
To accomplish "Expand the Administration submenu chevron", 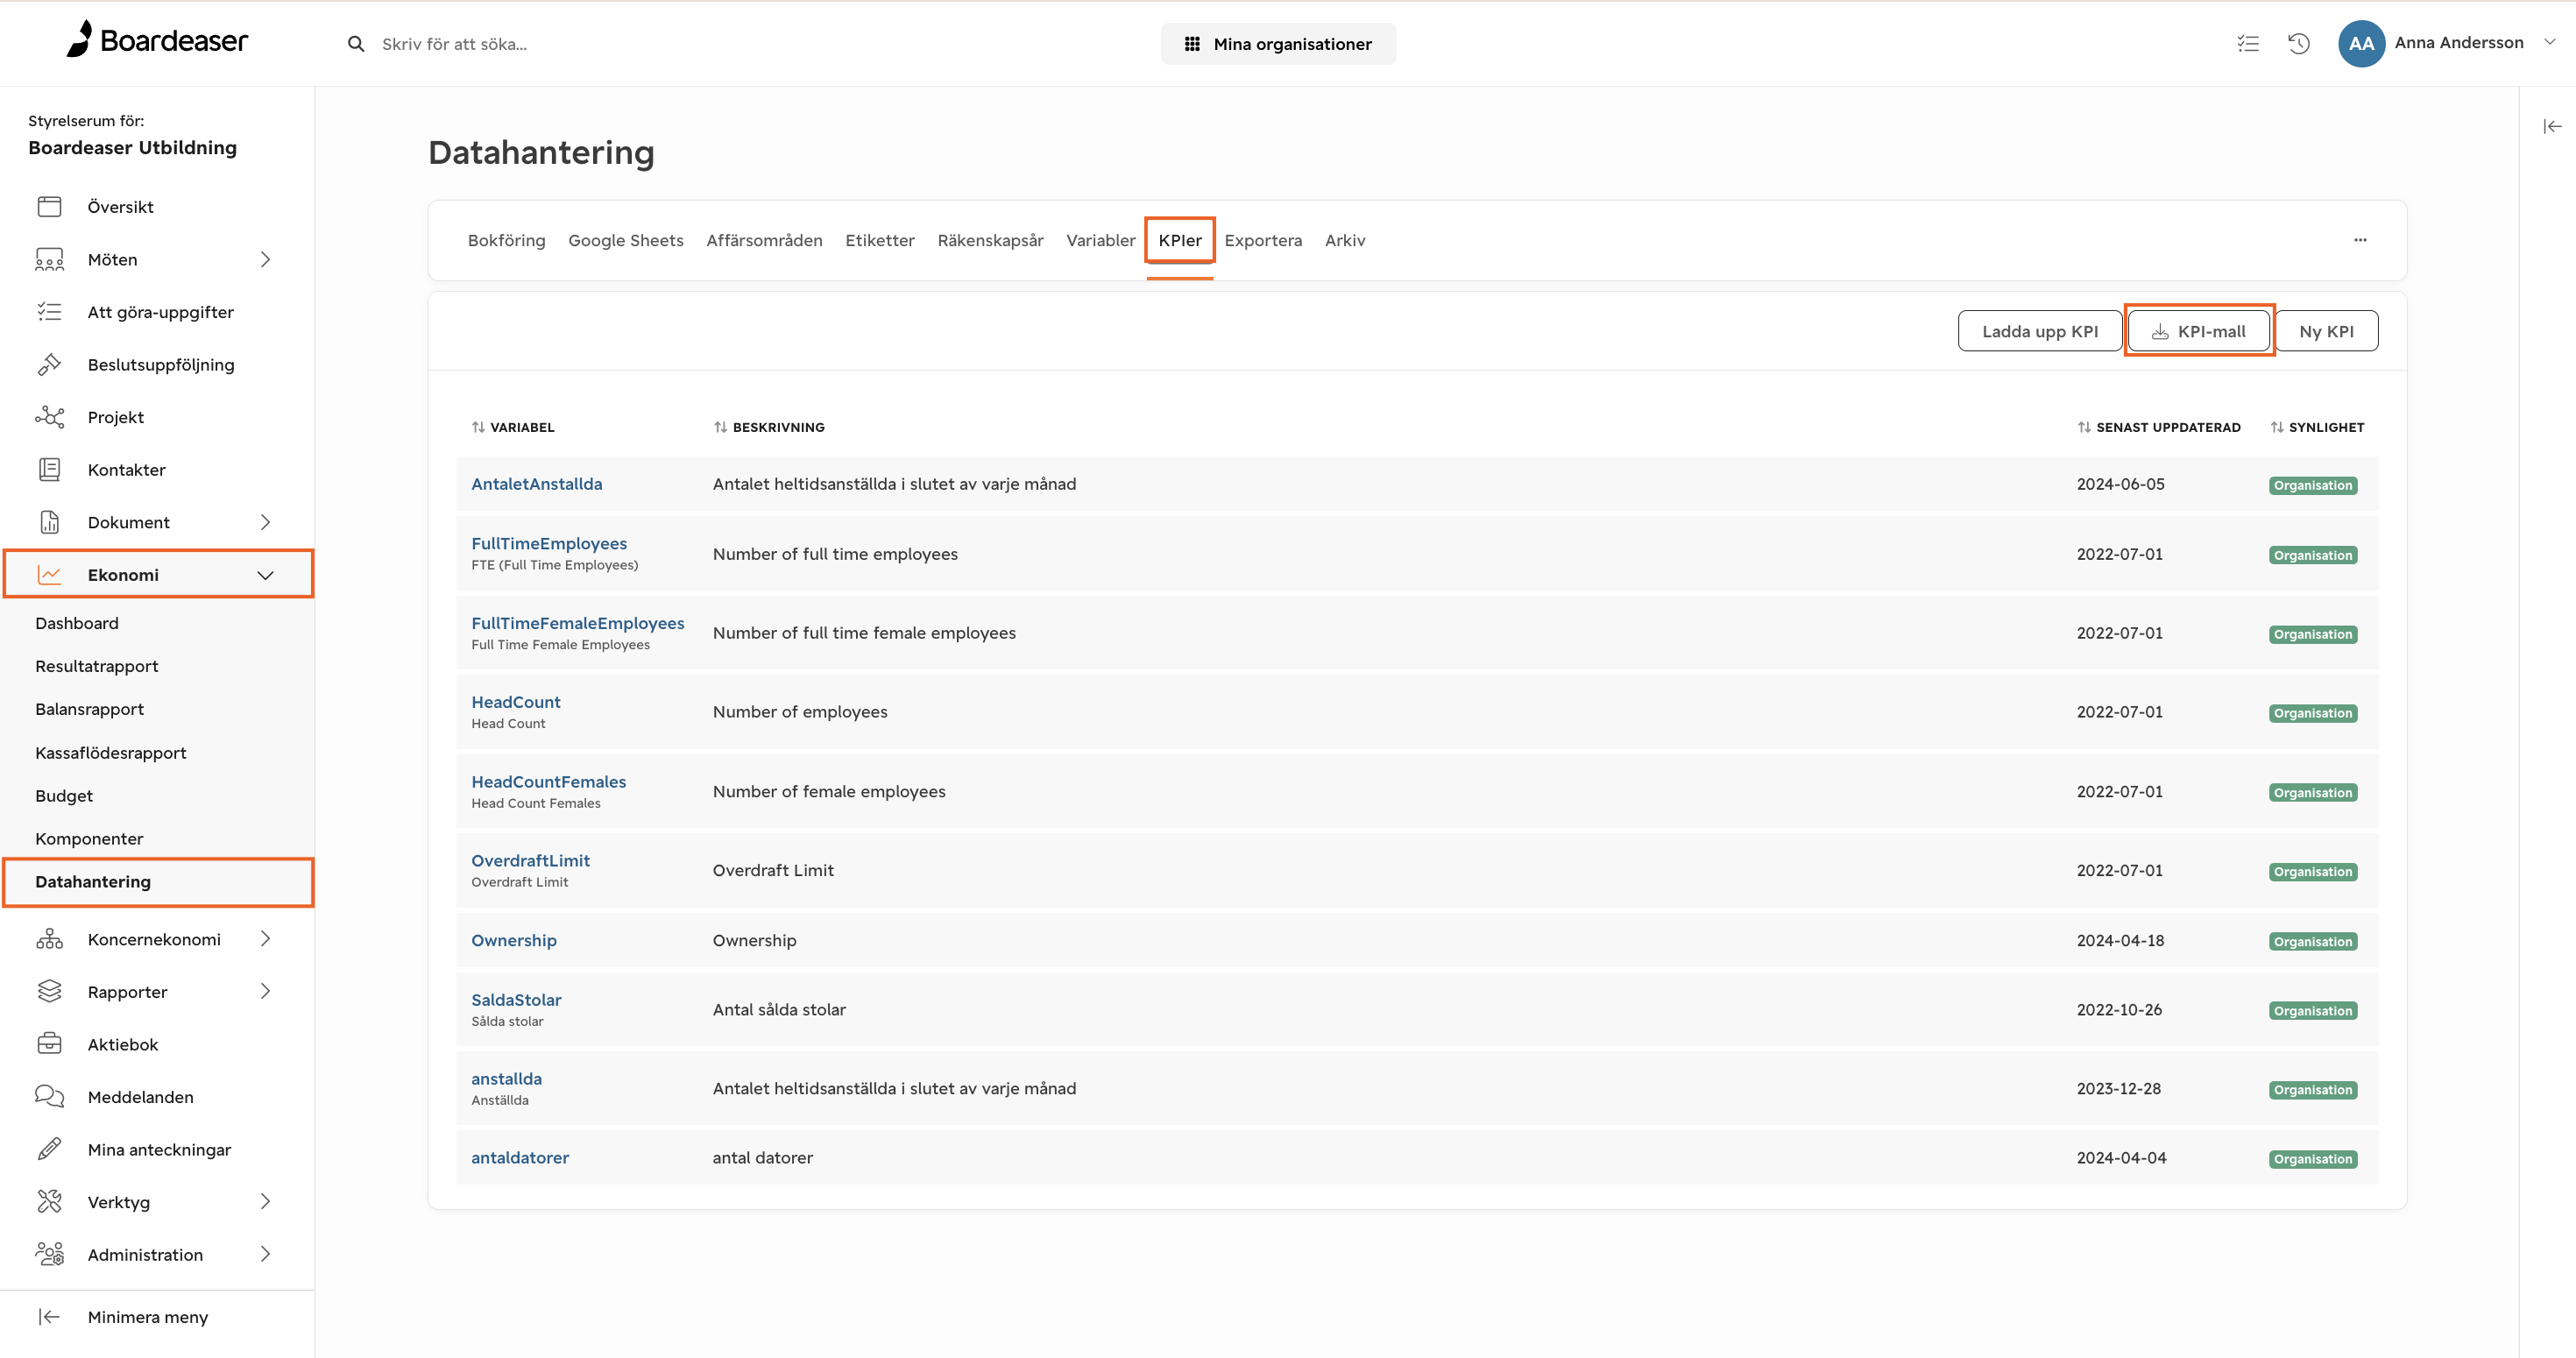I will pos(265,1255).
